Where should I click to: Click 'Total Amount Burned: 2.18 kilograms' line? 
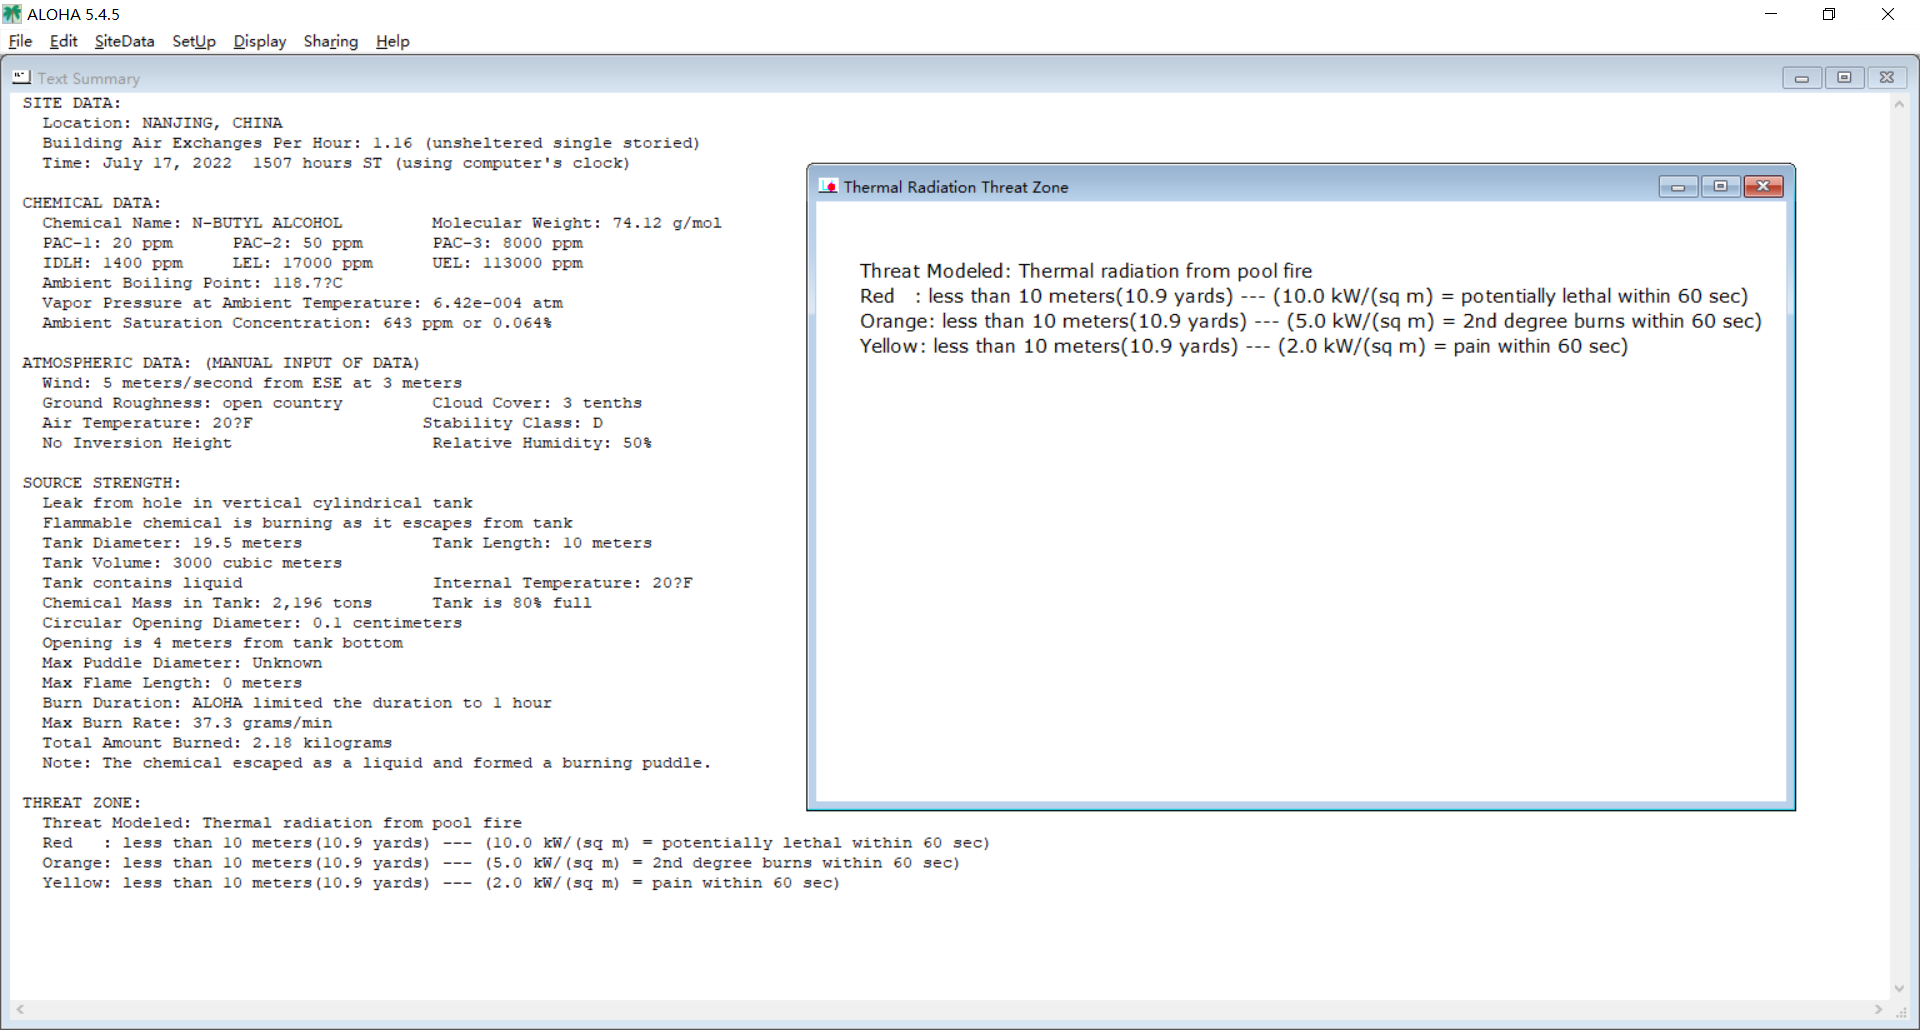click(217, 743)
